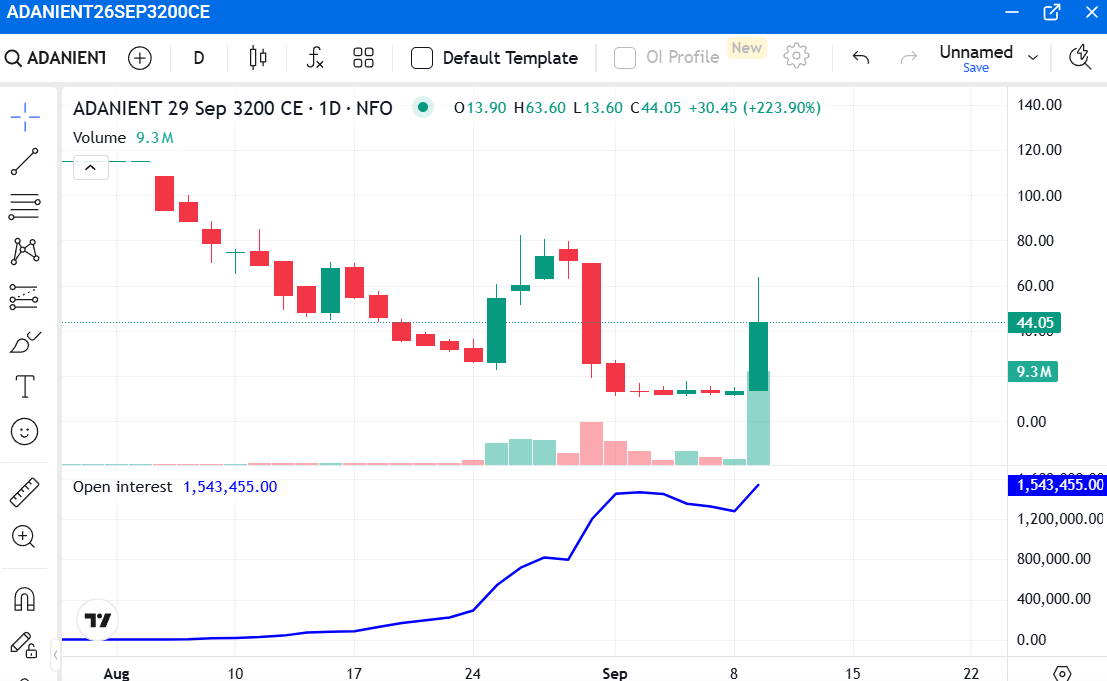This screenshot has width=1107, height=681.
Task: Select the Text annotation tool
Action: coord(25,387)
